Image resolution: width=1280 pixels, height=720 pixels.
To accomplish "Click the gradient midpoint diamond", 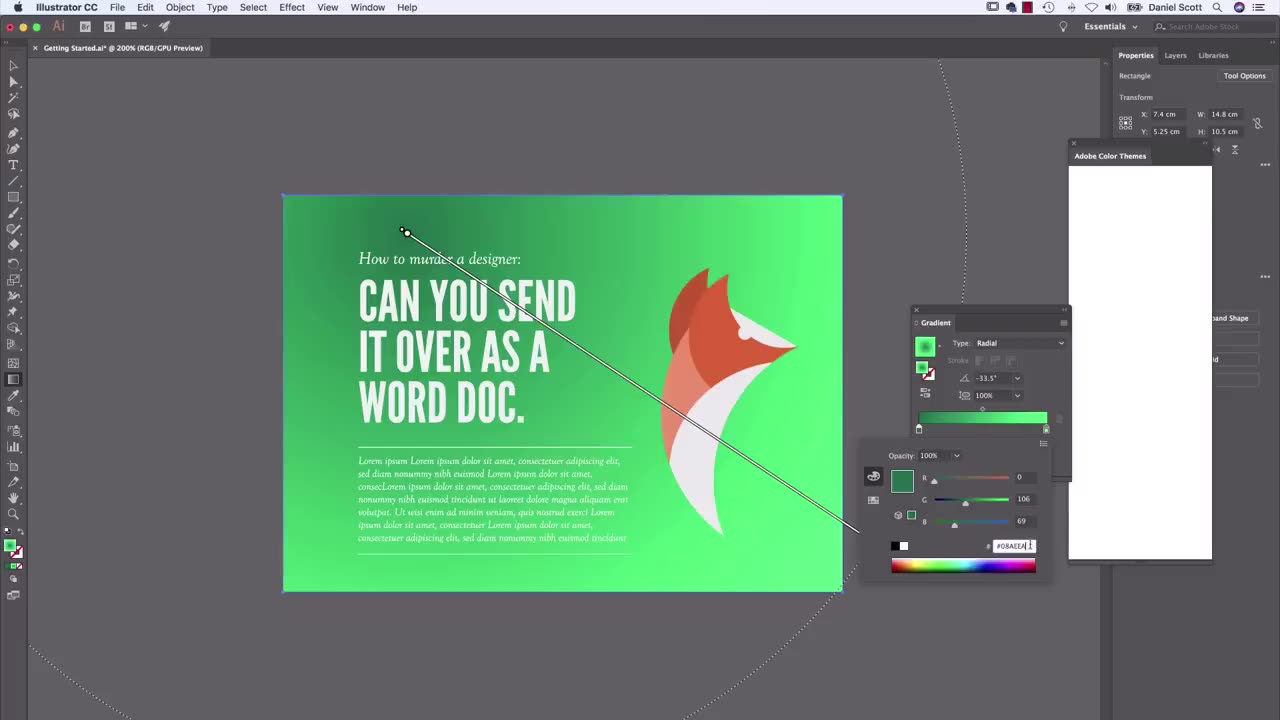I will [x=982, y=409].
